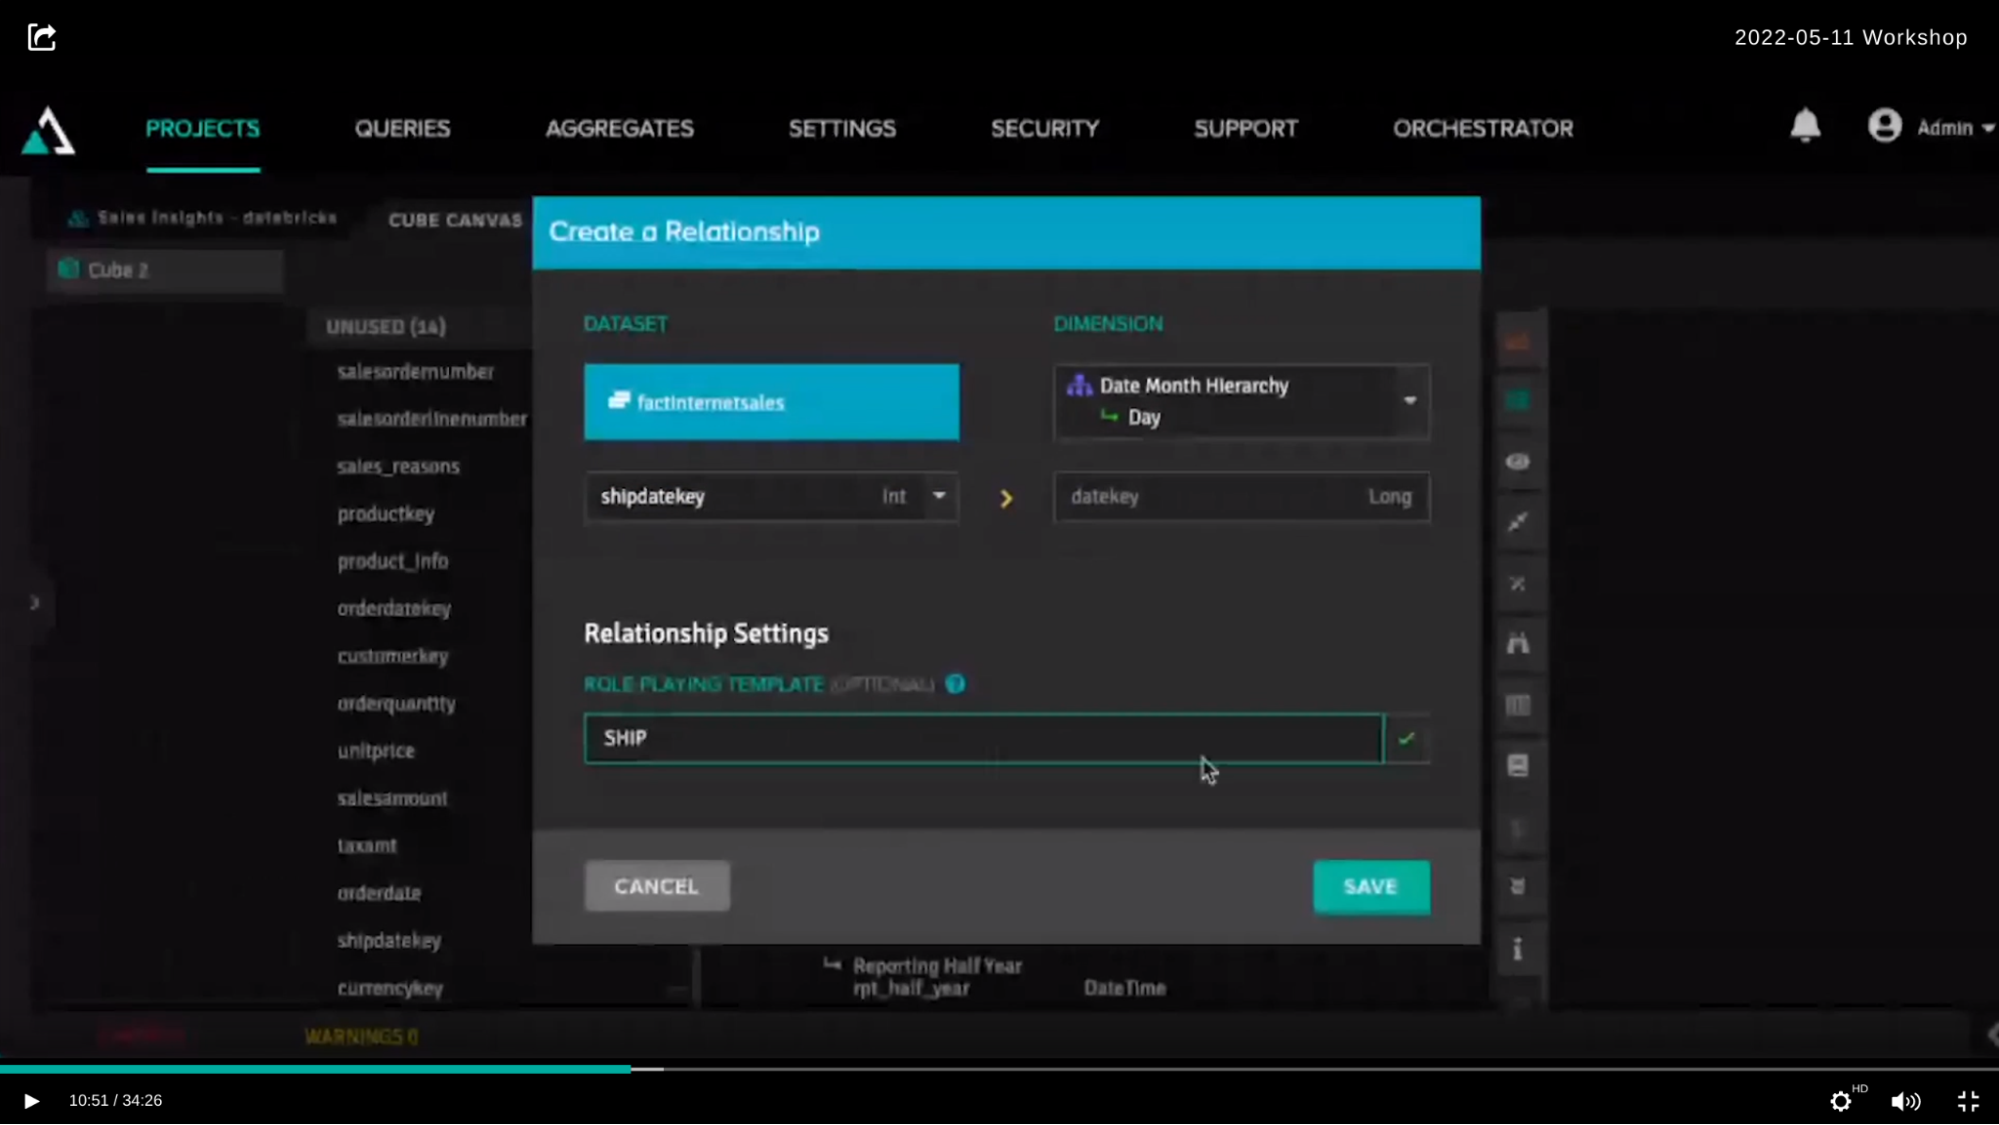
Task: Expand the Date Month Hierarchy dimension dropdown
Action: 1409,401
